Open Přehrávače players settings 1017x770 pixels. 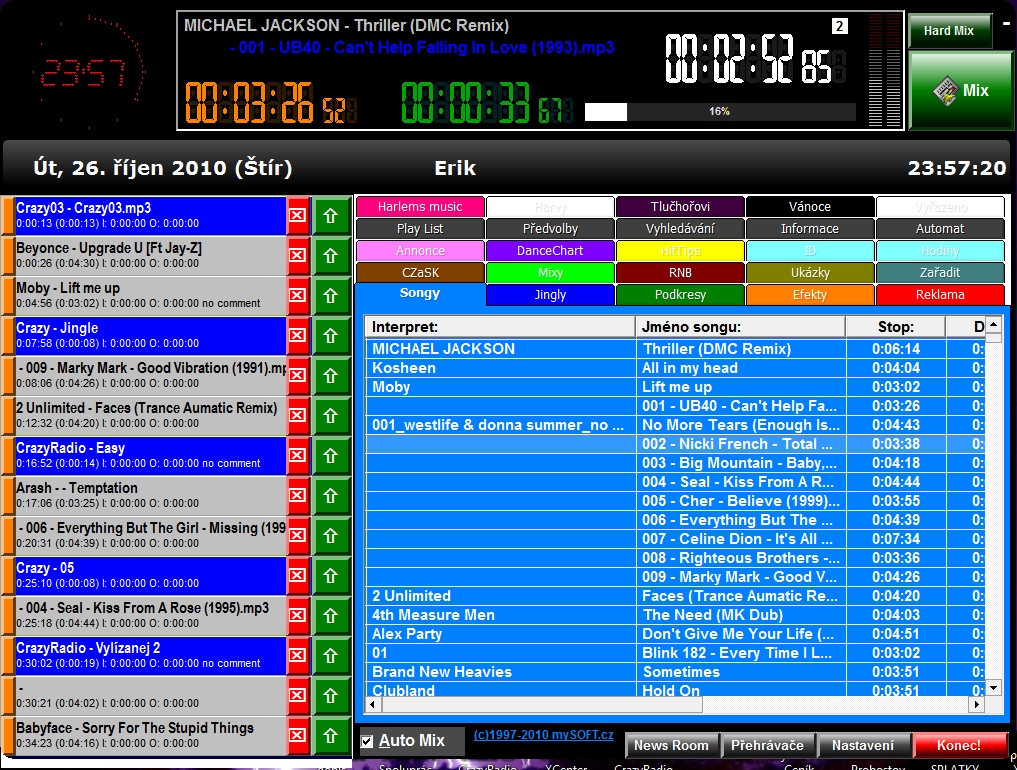pyautogui.click(x=767, y=745)
